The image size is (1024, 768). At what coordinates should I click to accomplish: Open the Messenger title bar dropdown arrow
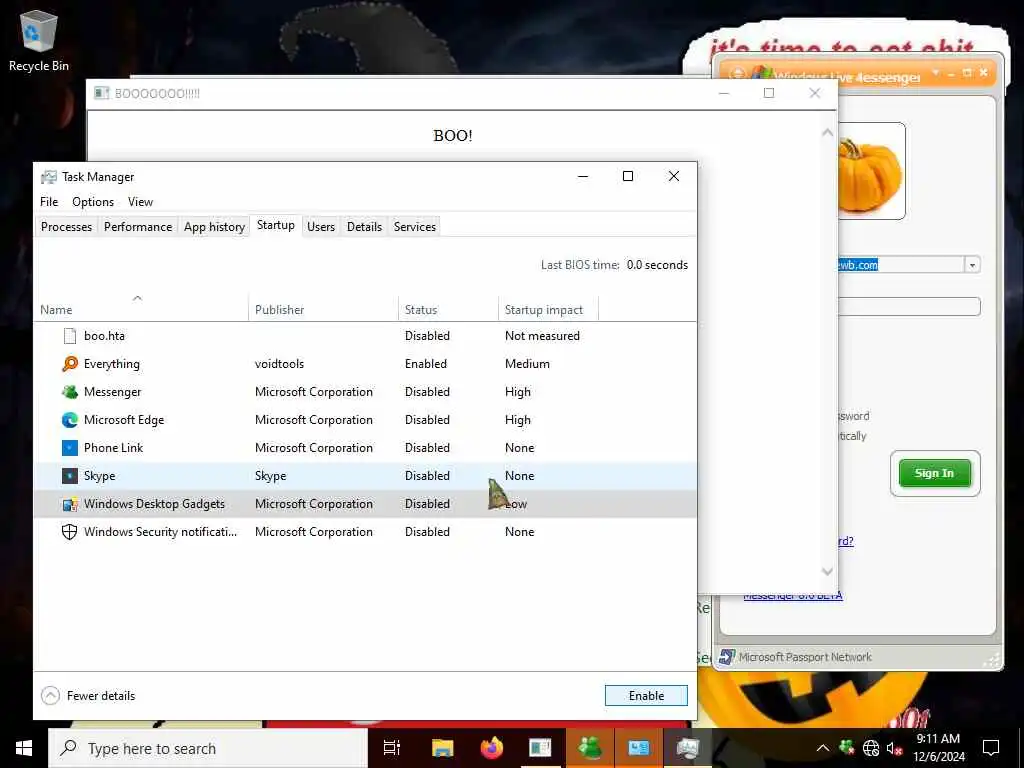[x=935, y=72]
